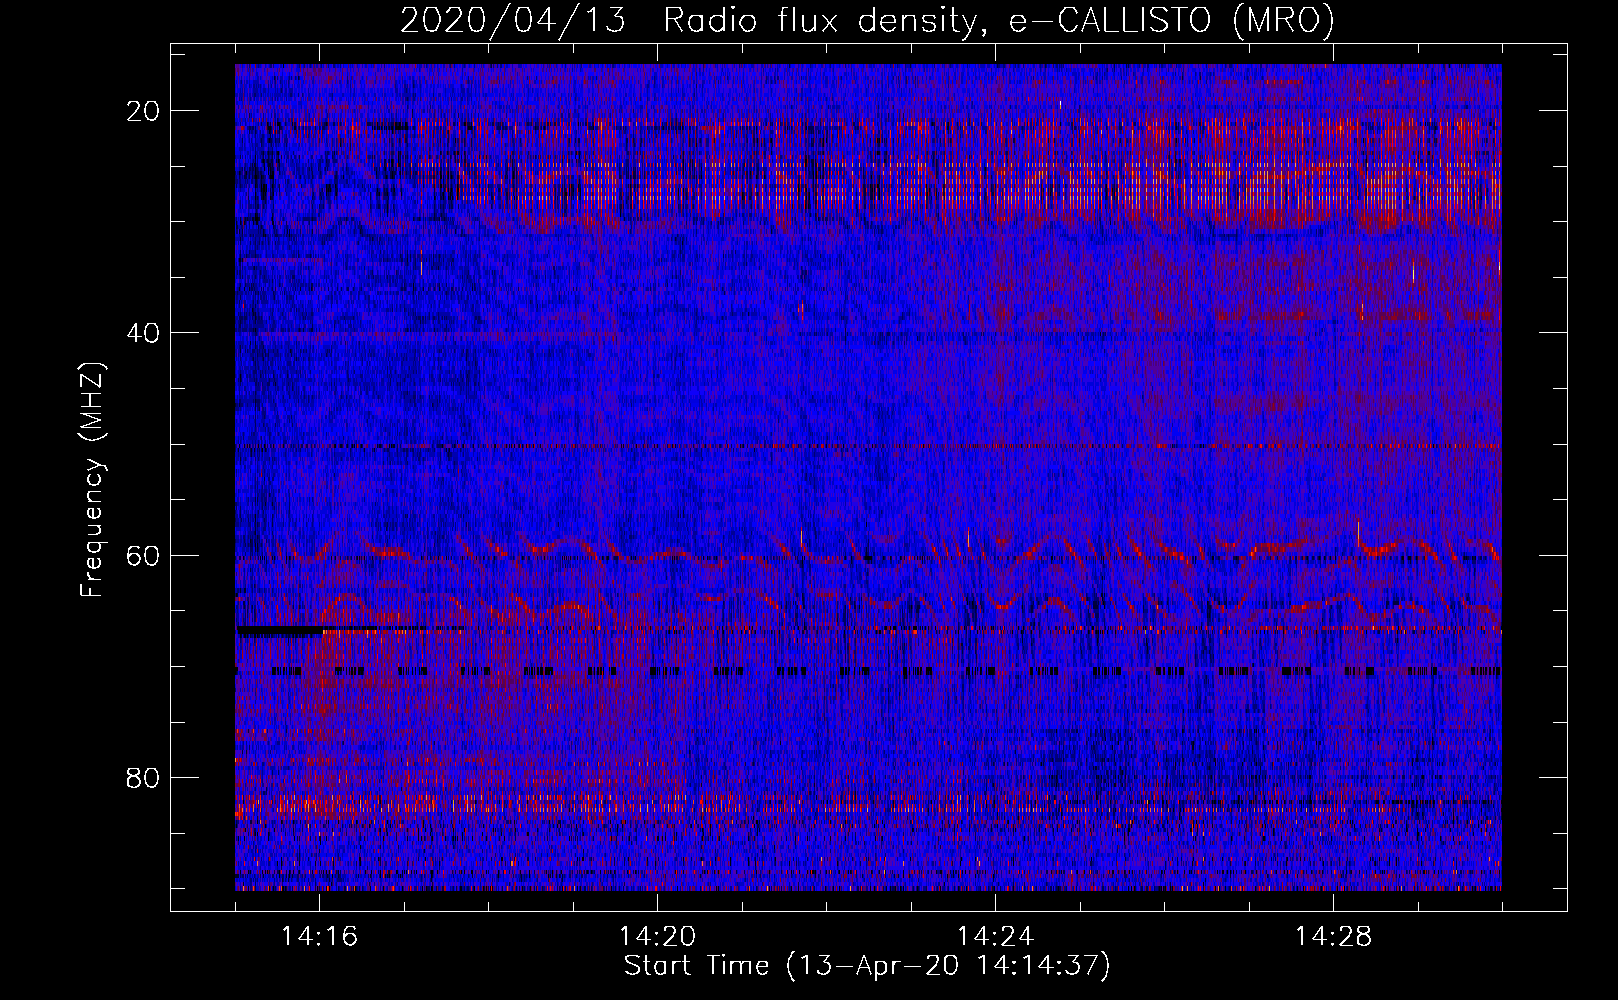Click the 20 frequency tick label

[143, 111]
